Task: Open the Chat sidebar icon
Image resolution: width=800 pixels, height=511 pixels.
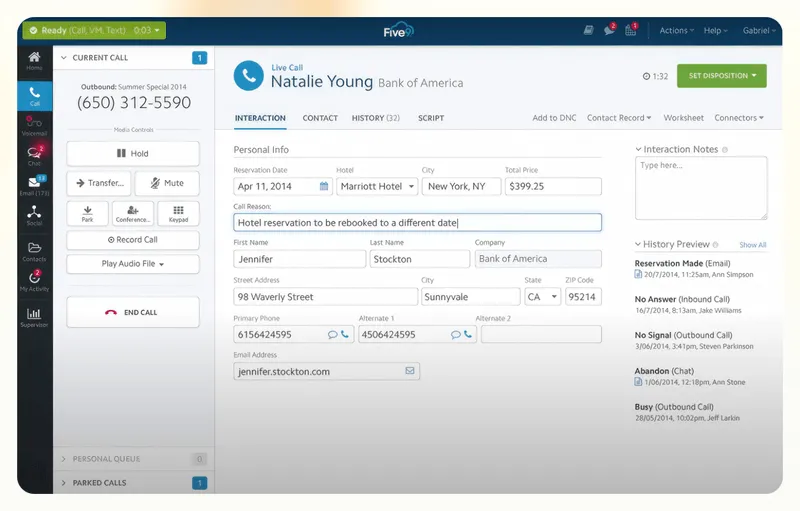Action: point(34,156)
